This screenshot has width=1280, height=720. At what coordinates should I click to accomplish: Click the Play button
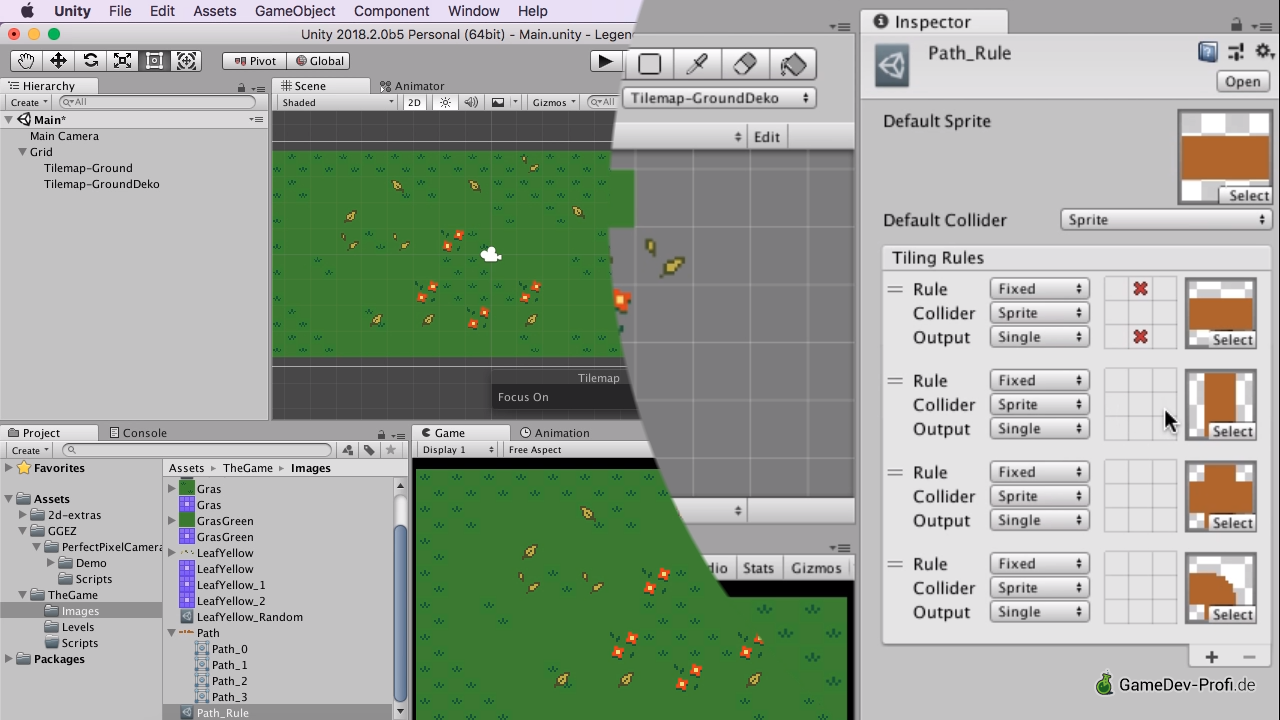pos(605,61)
